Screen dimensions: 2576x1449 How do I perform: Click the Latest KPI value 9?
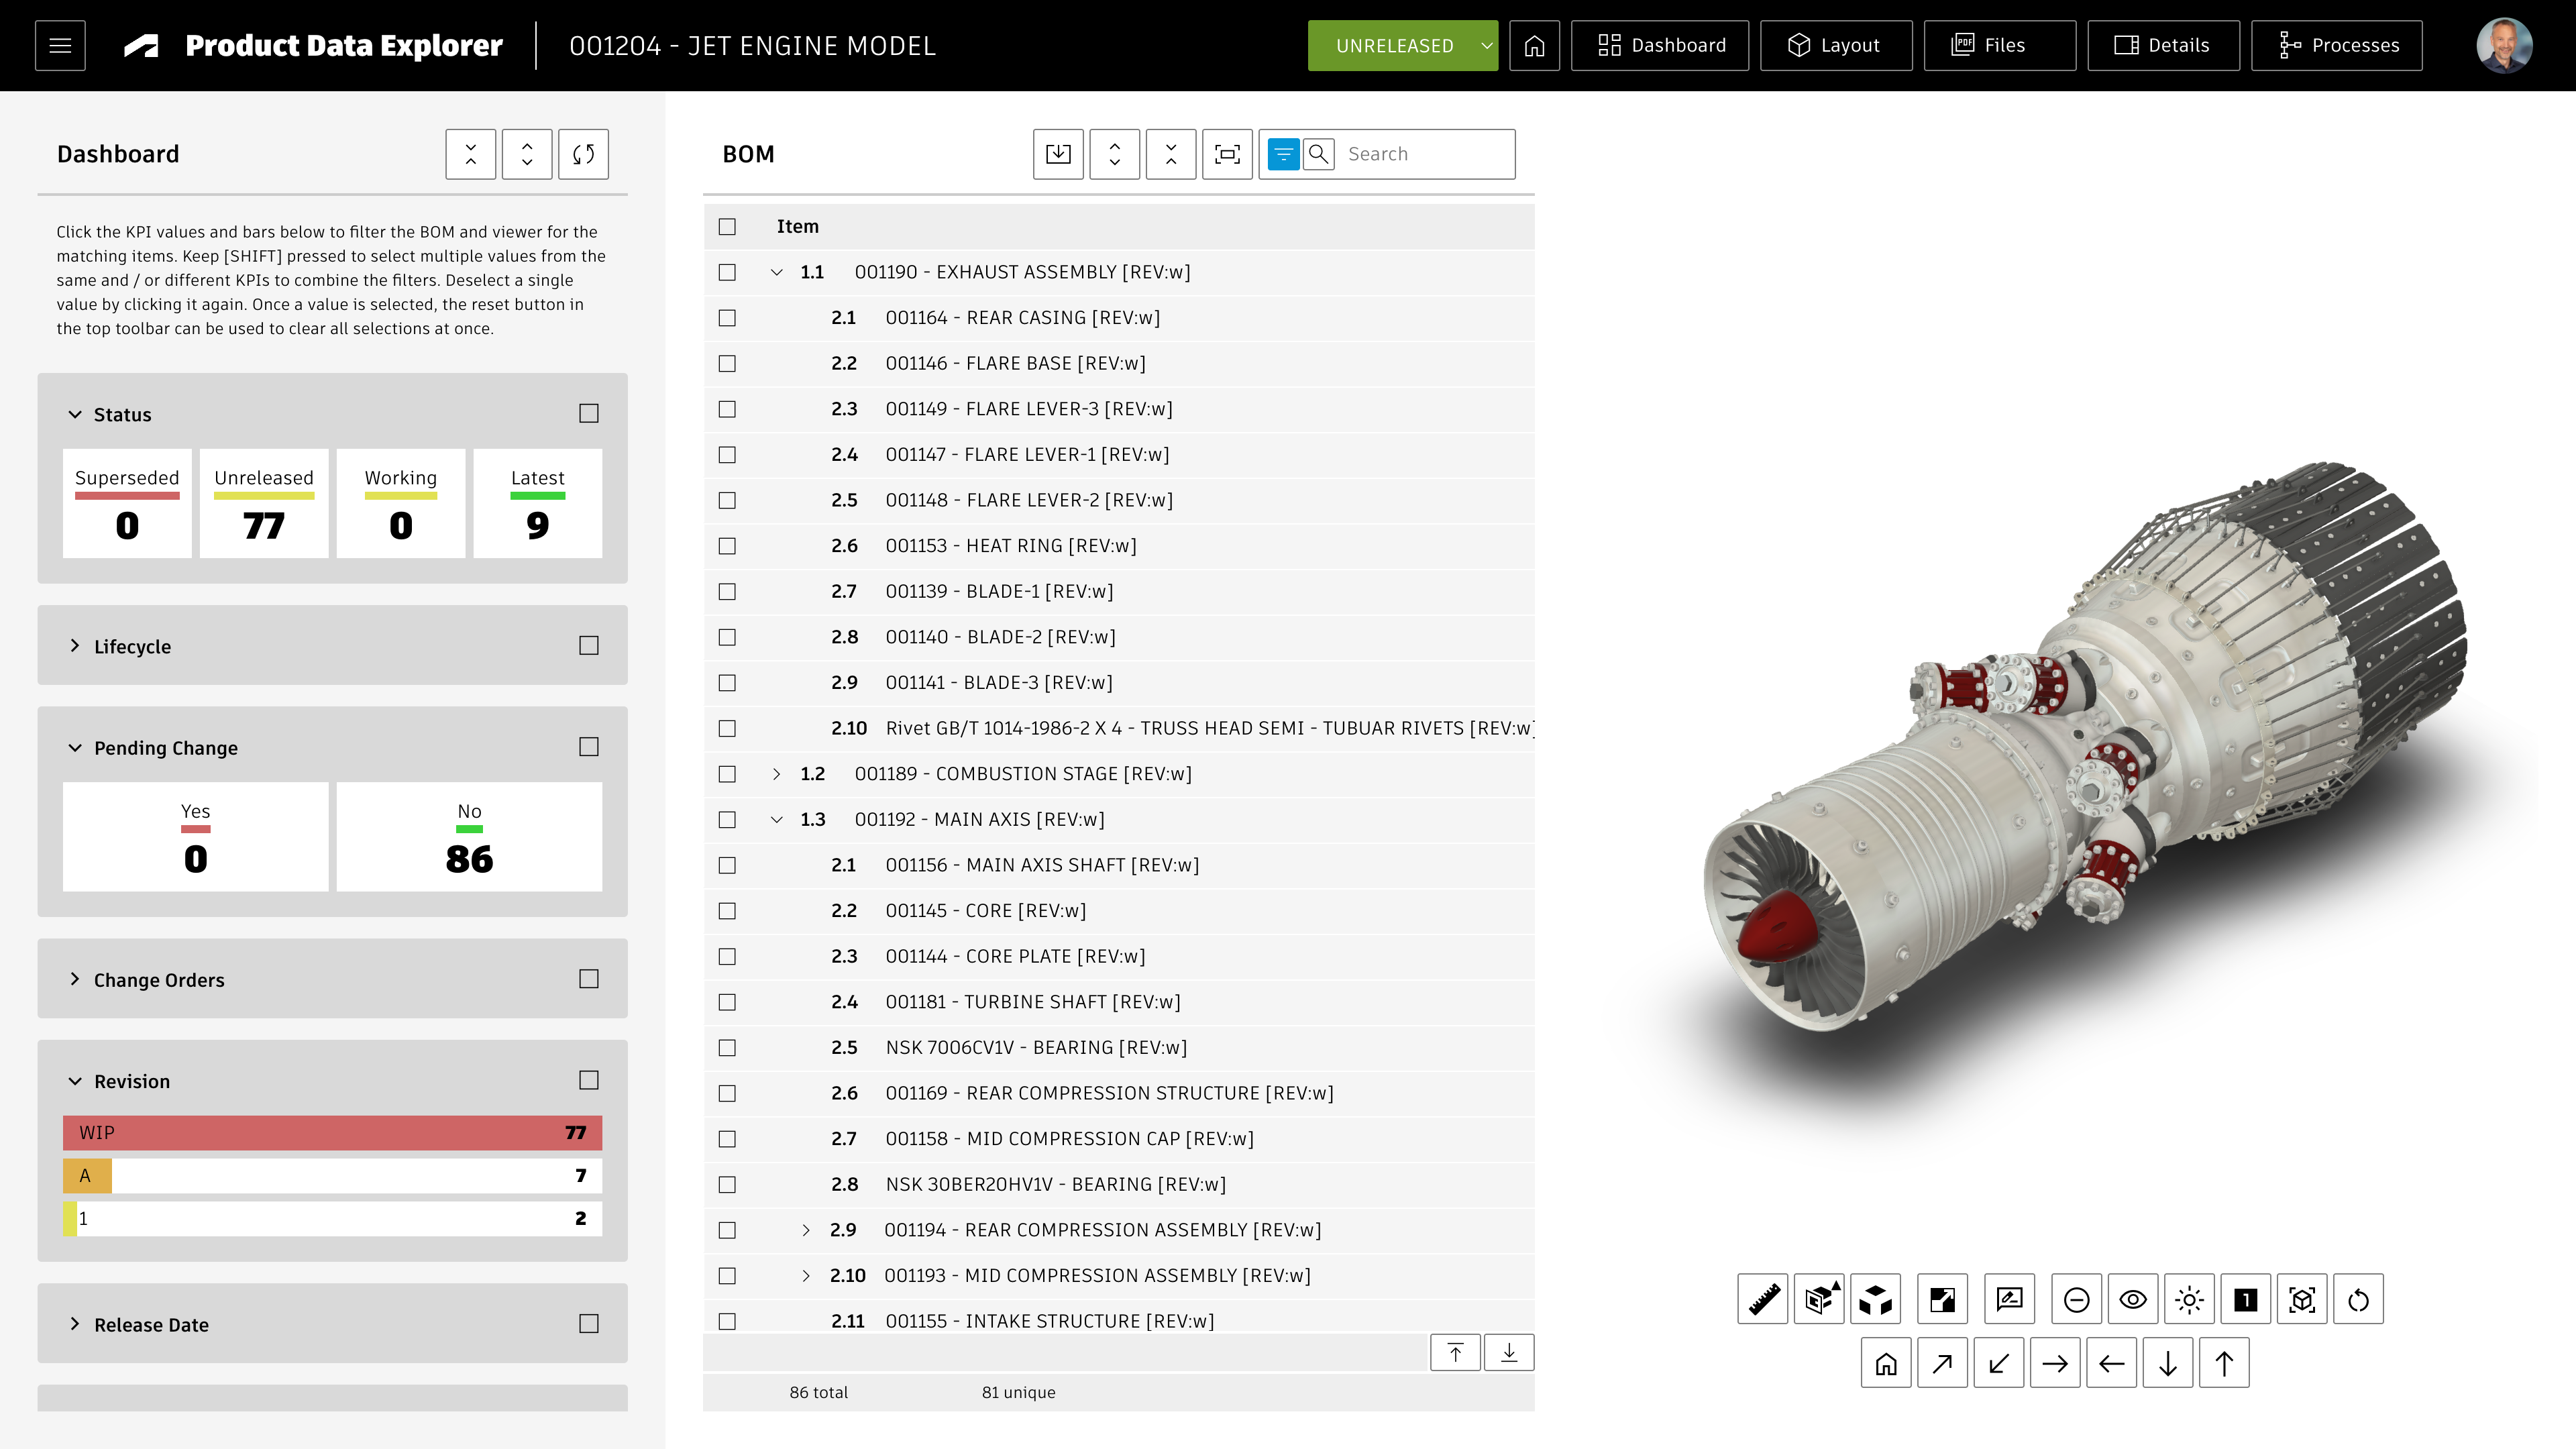click(x=537, y=524)
